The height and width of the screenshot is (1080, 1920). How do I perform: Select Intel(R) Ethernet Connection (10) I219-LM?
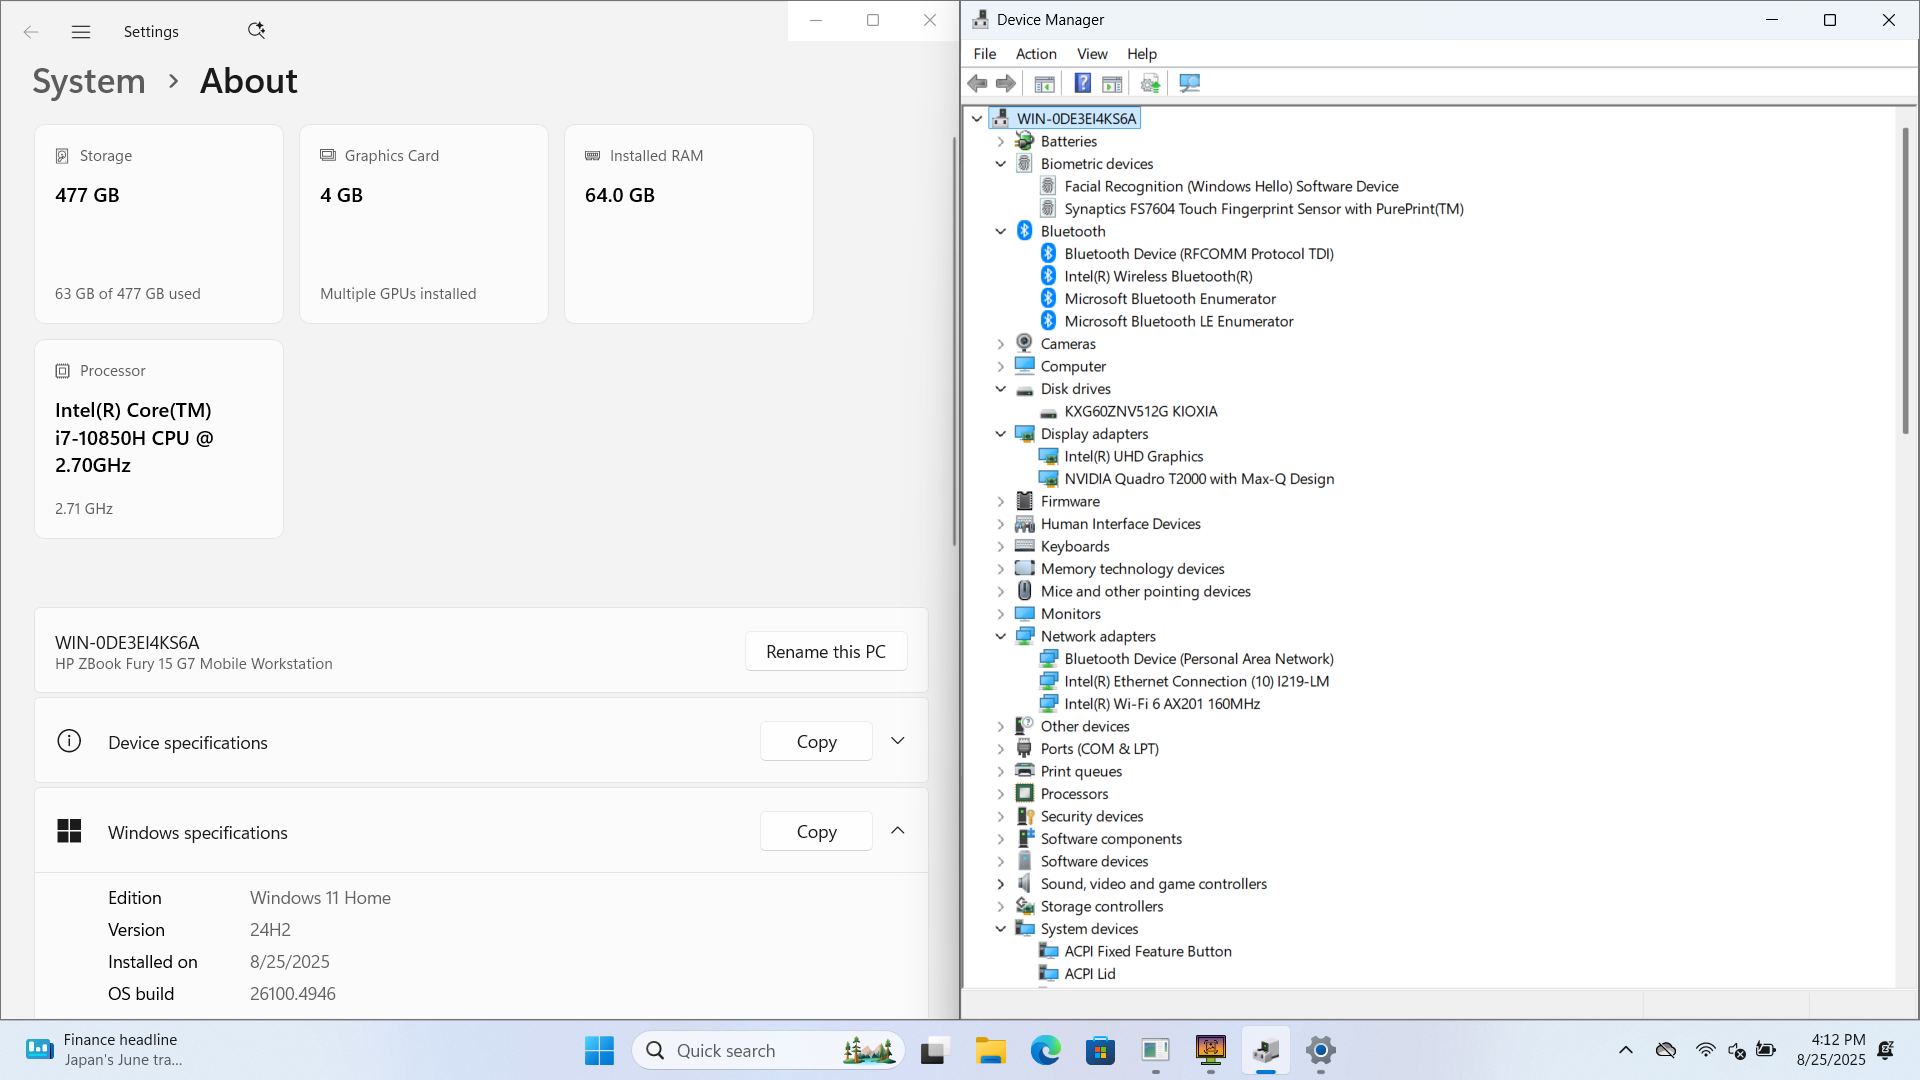pos(1196,682)
